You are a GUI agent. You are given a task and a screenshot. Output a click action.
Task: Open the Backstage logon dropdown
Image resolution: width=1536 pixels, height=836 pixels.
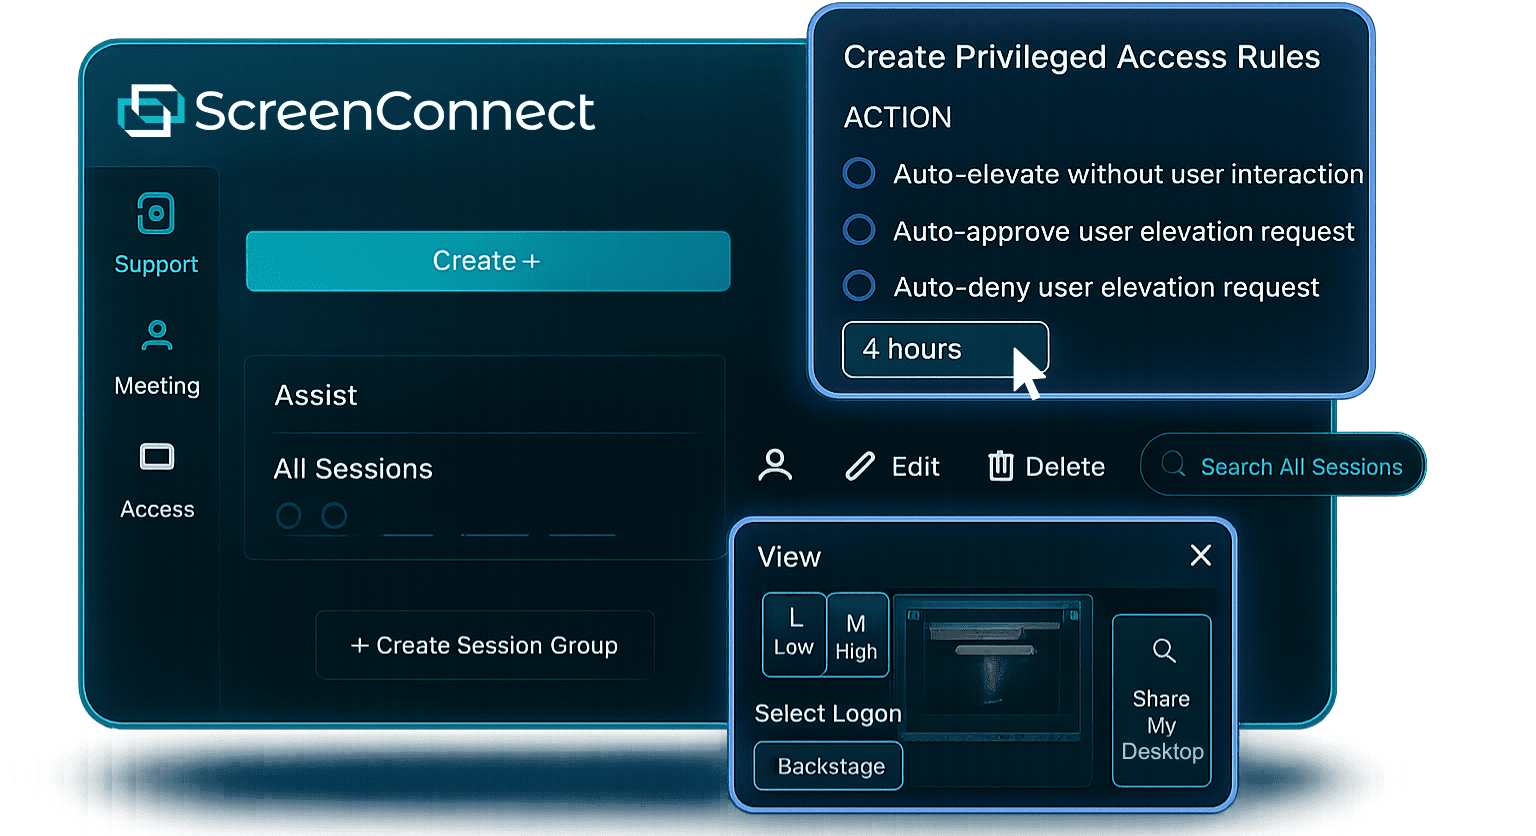click(828, 766)
